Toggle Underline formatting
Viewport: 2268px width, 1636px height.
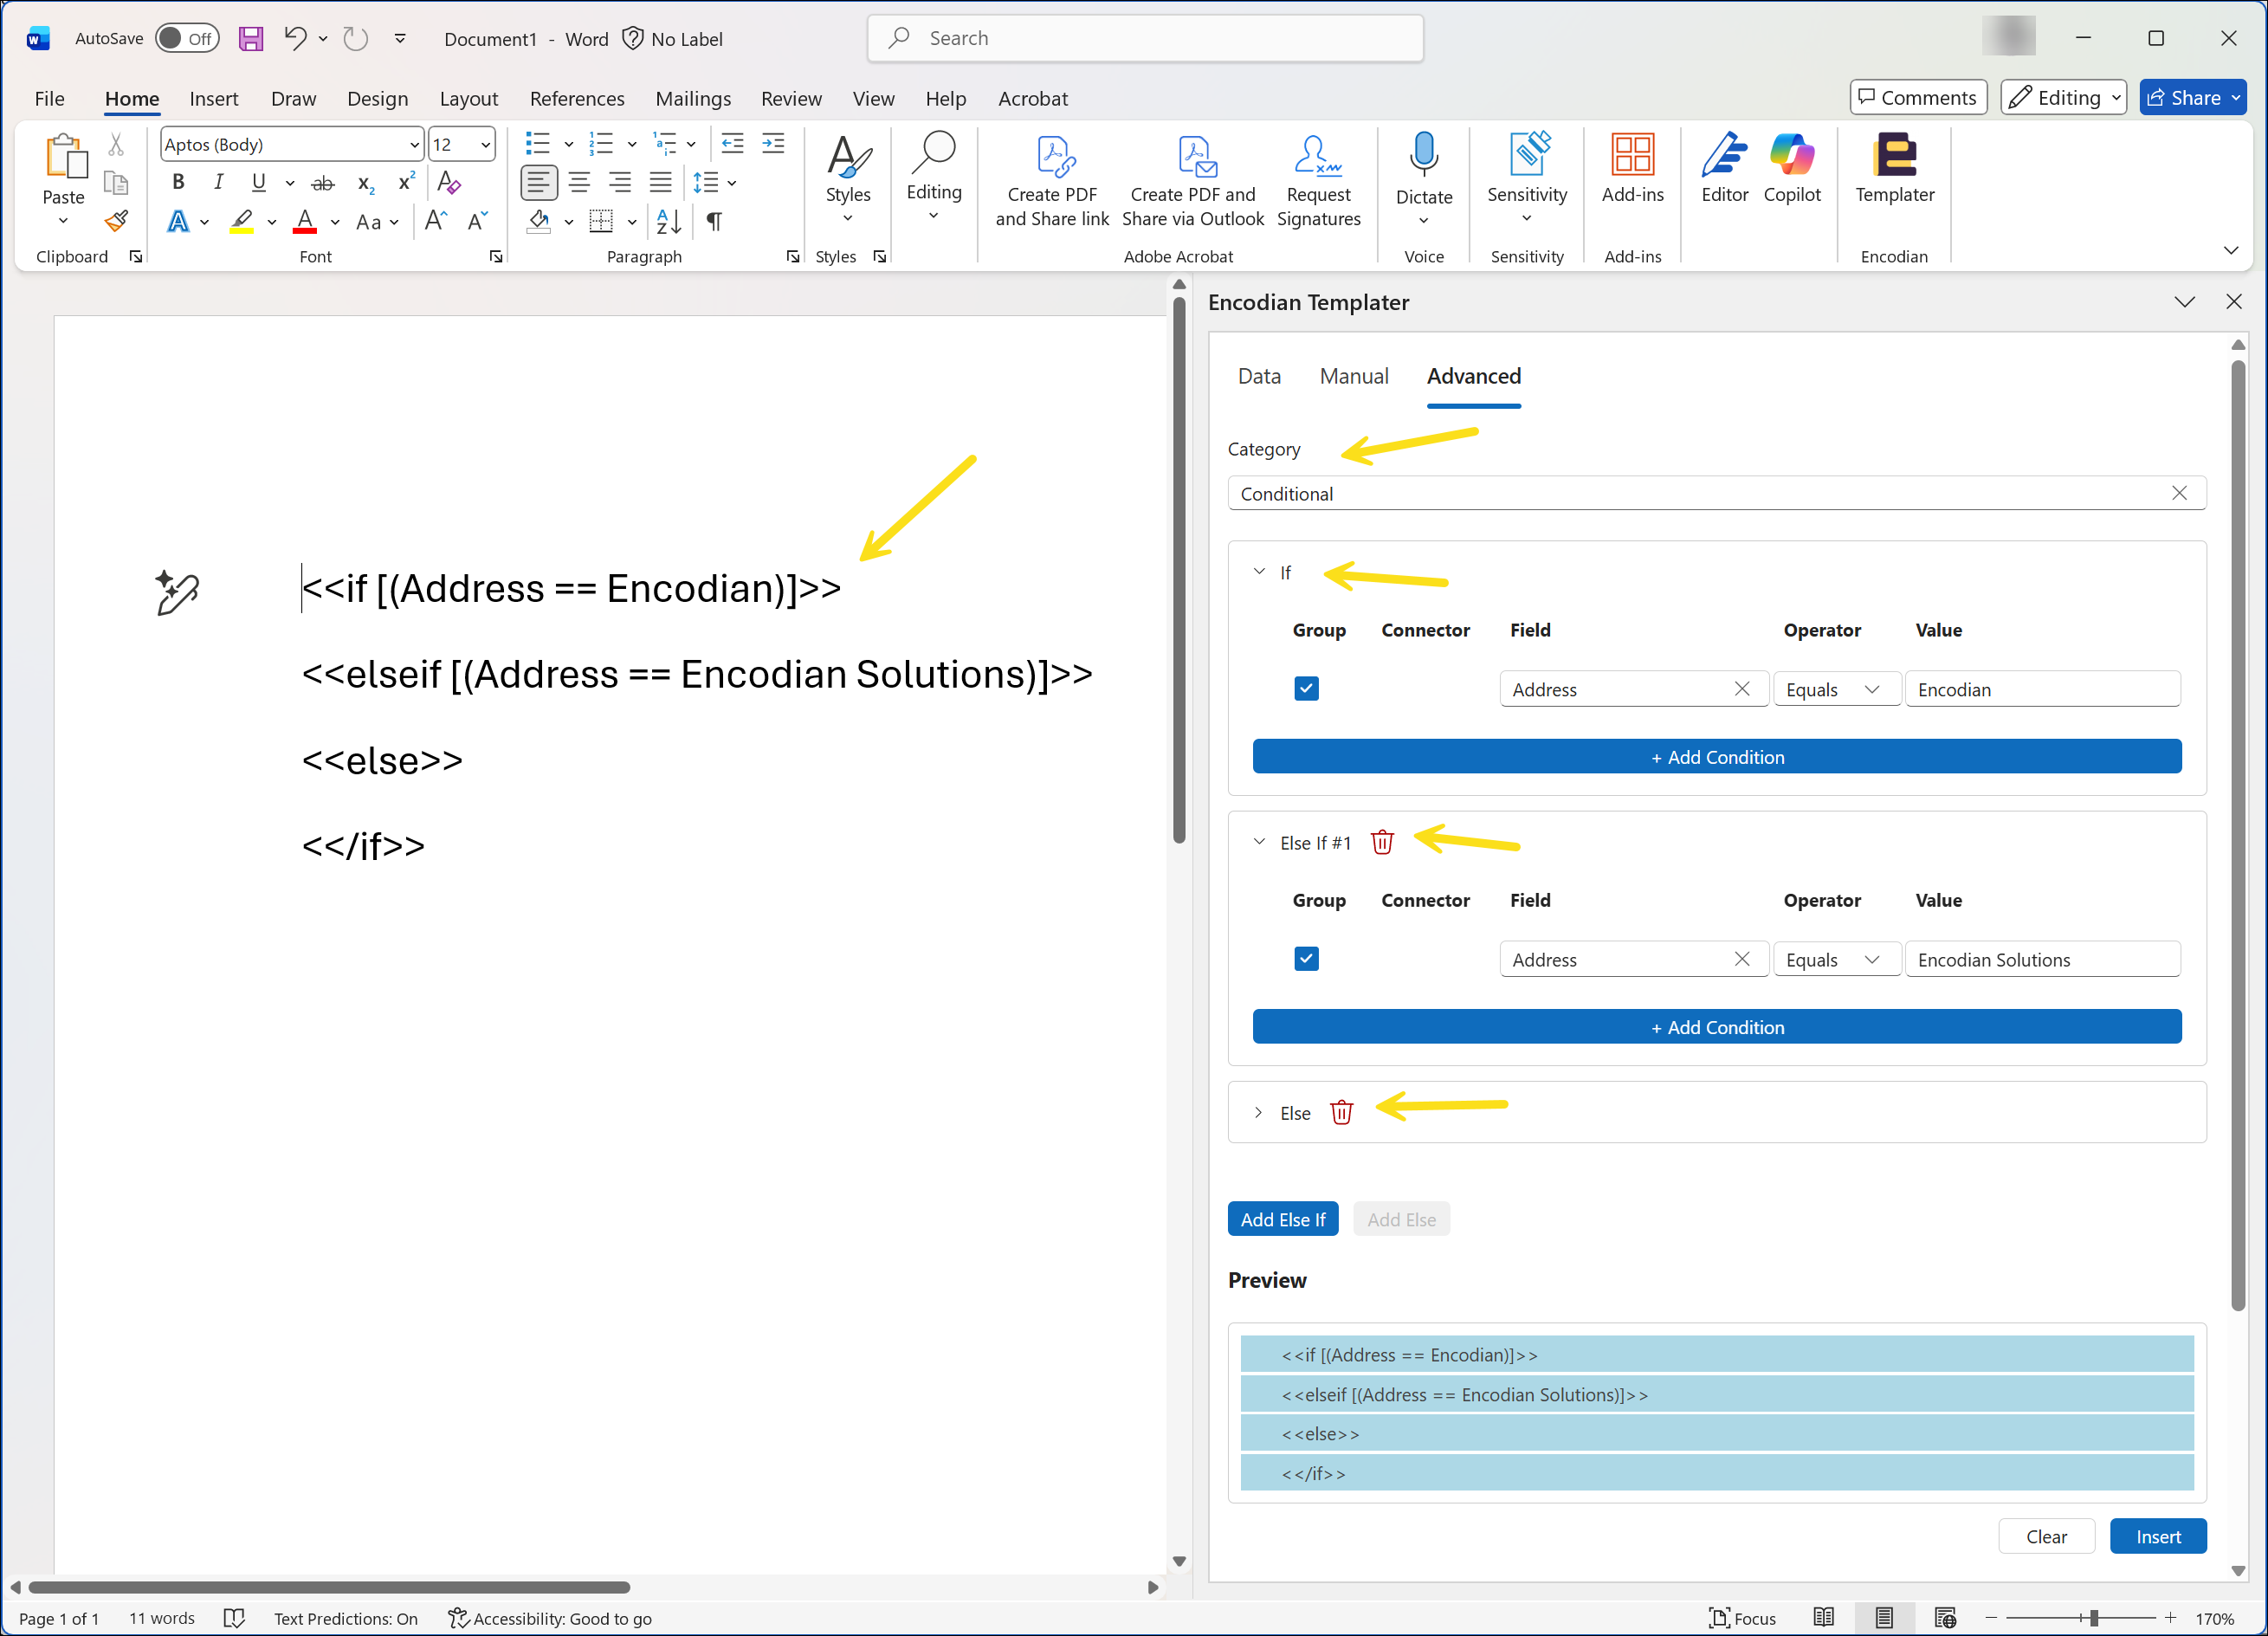pos(258,182)
